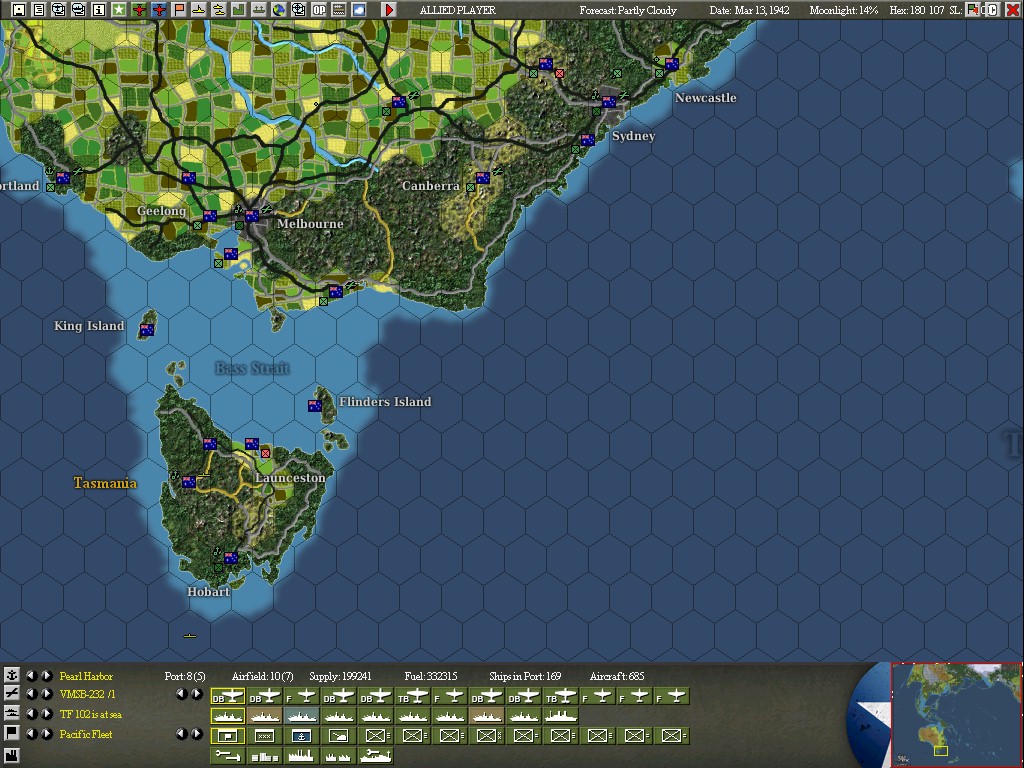
Task: Click the cloud weather toolbar icon
Action: tap(359, 10)
